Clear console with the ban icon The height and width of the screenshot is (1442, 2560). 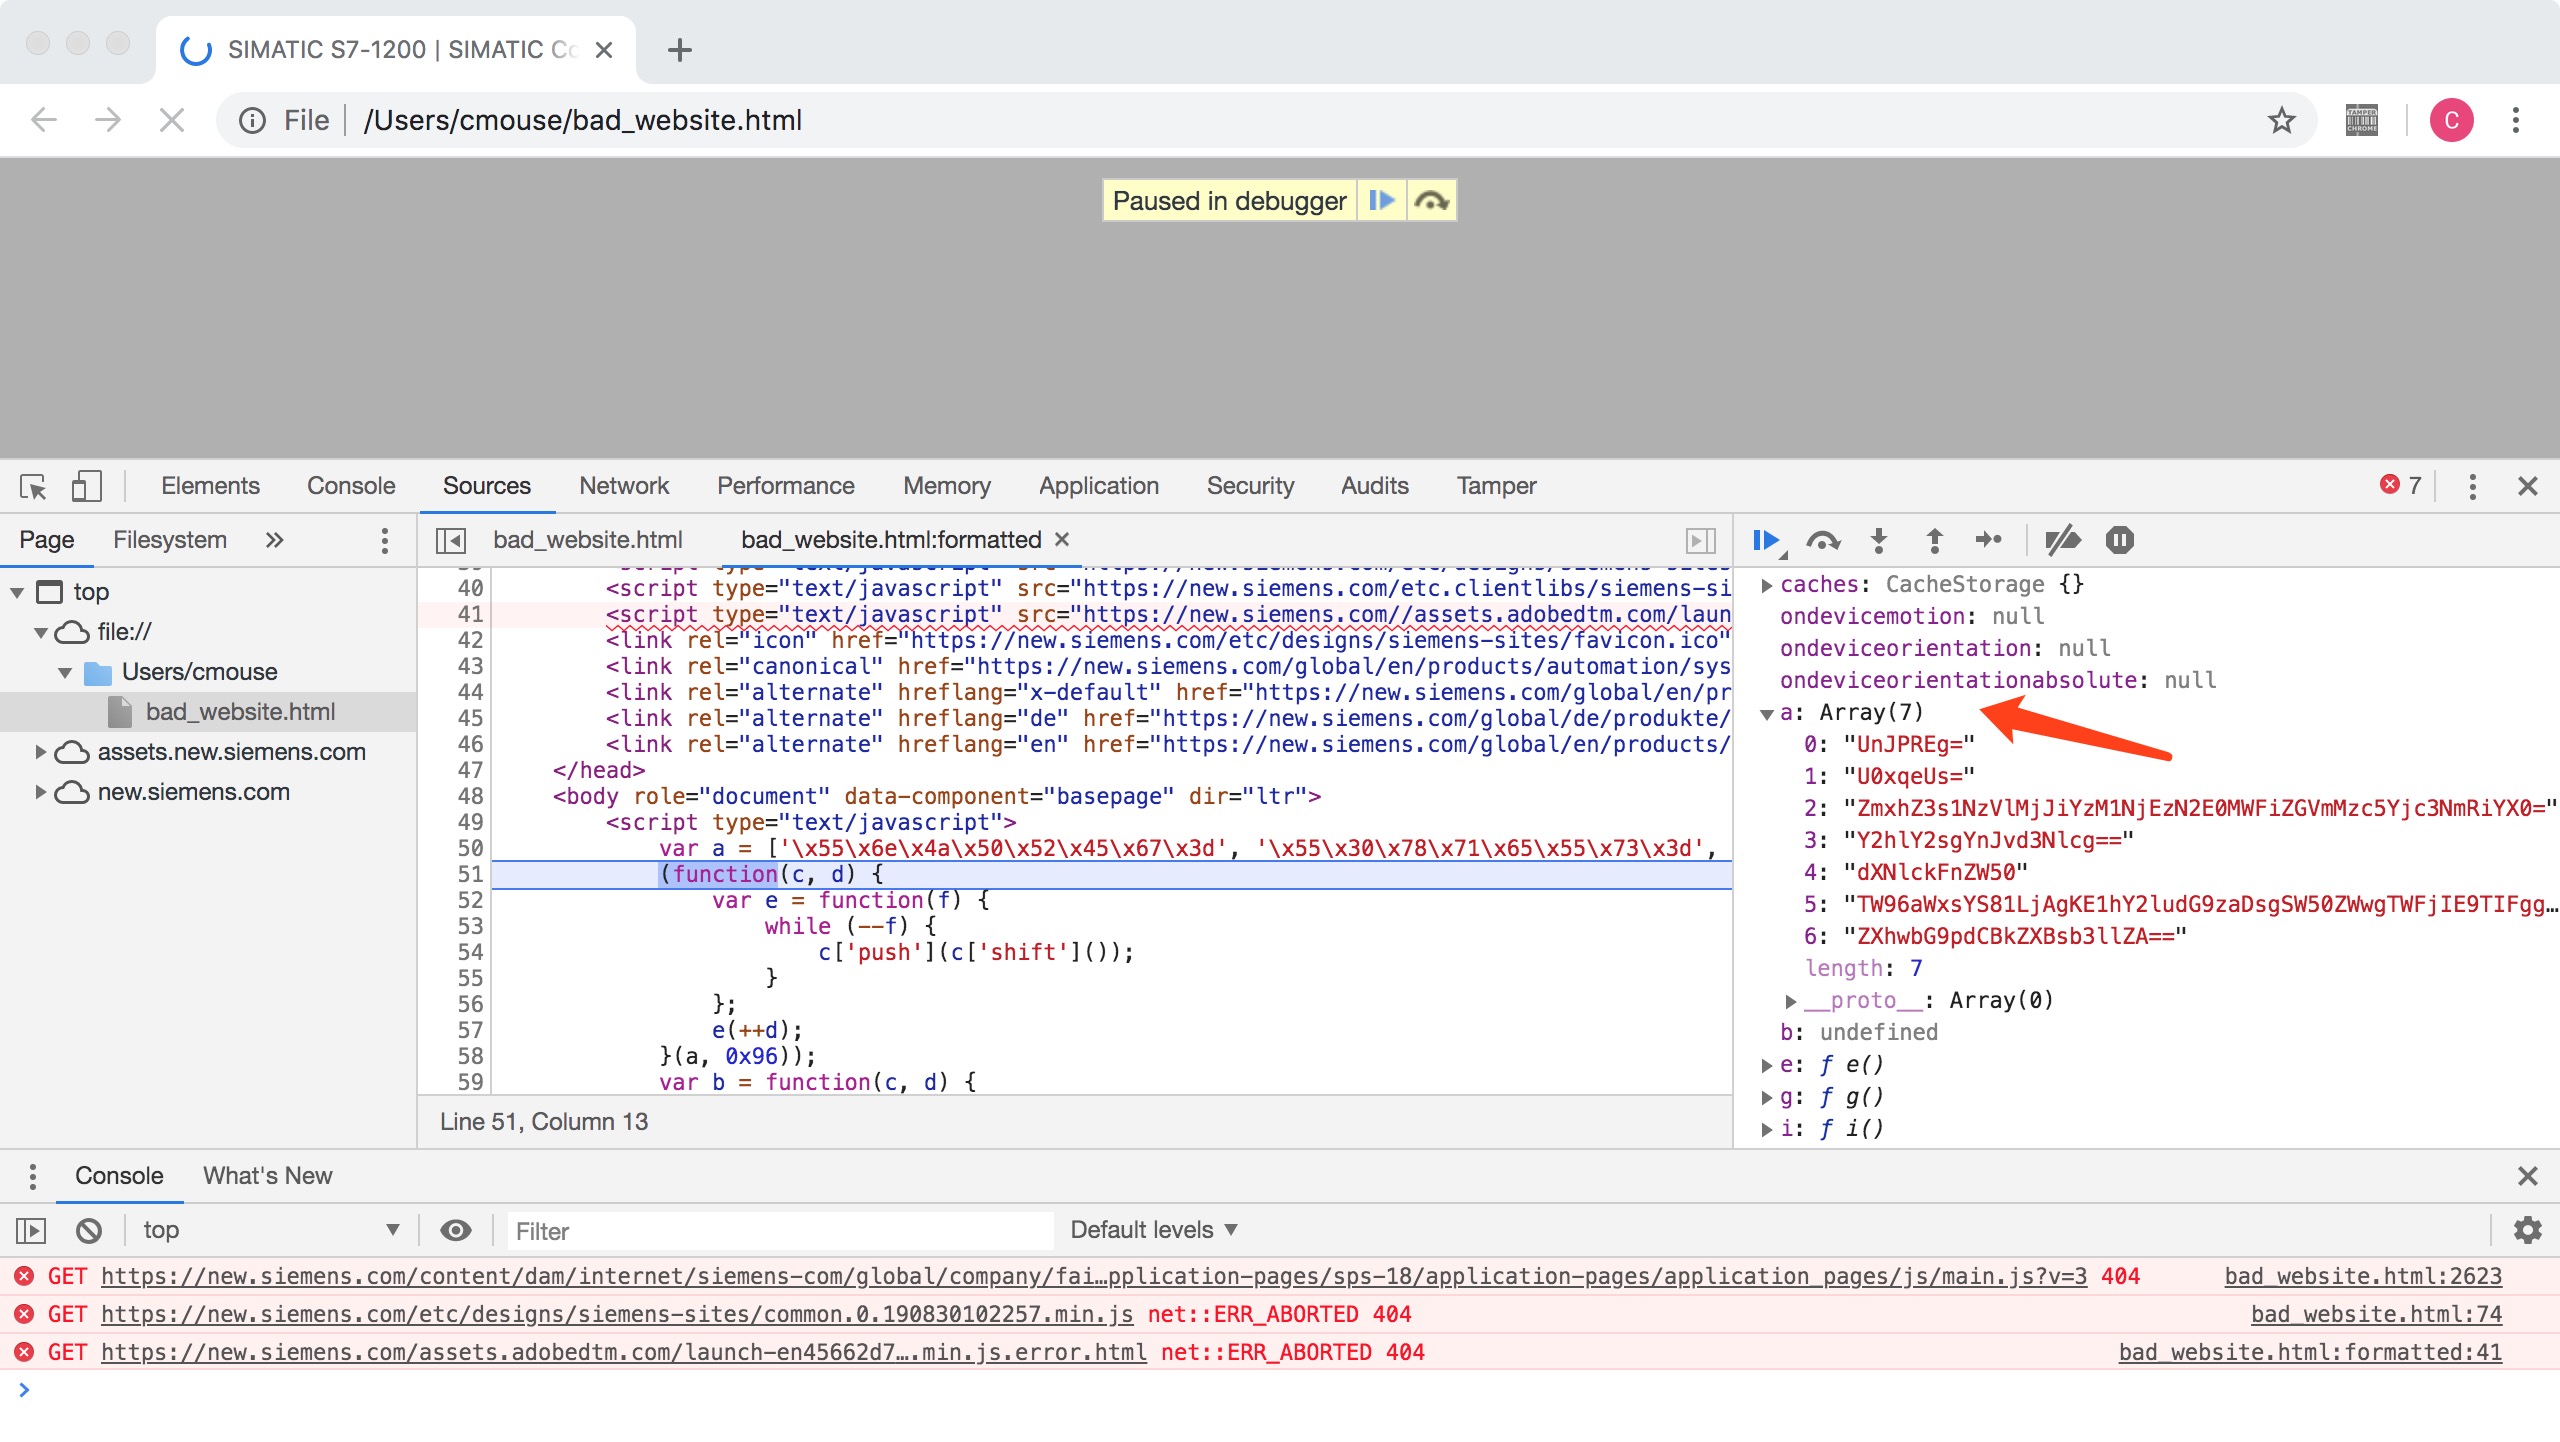click(x=89, y=1230)
